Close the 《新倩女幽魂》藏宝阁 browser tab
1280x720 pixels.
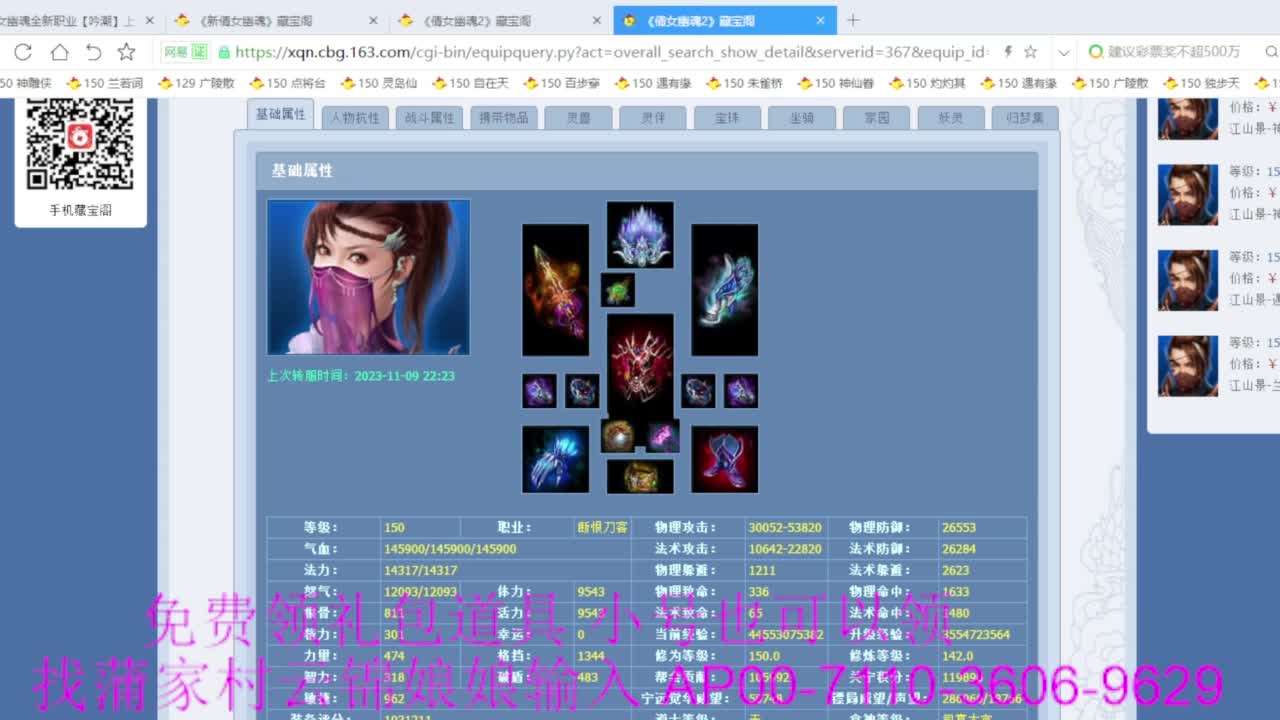tap(374, 20)
